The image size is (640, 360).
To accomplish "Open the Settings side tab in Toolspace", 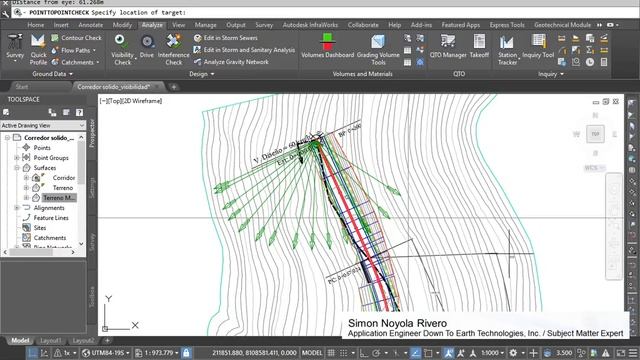I will pos(92,188).
